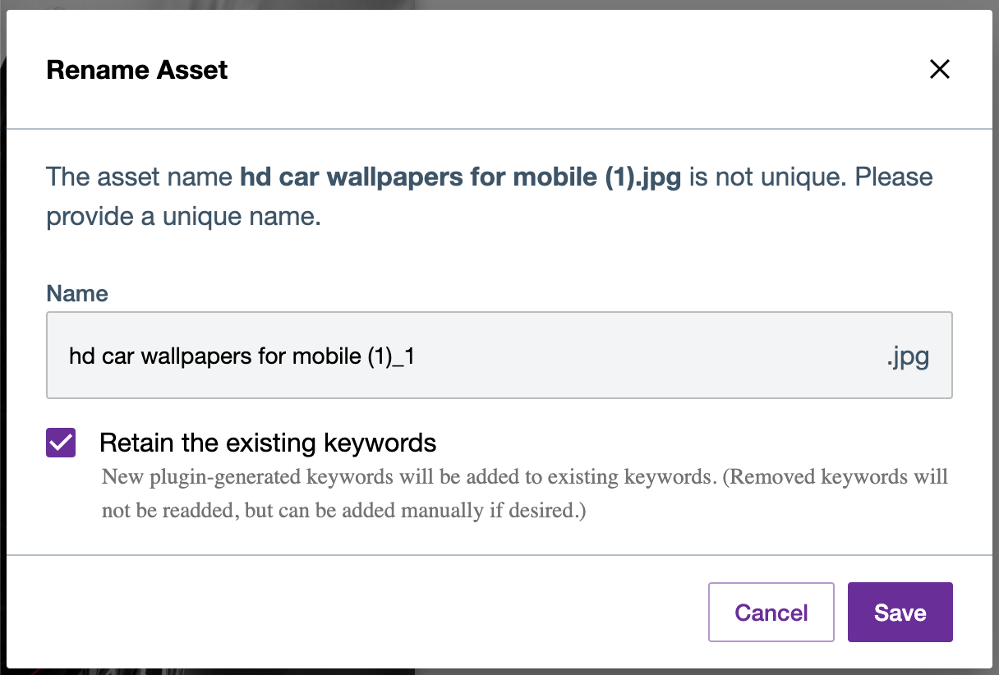Screen dimensions: 999x677
Task: Click the Save button
Action: [x=900, y=612]
